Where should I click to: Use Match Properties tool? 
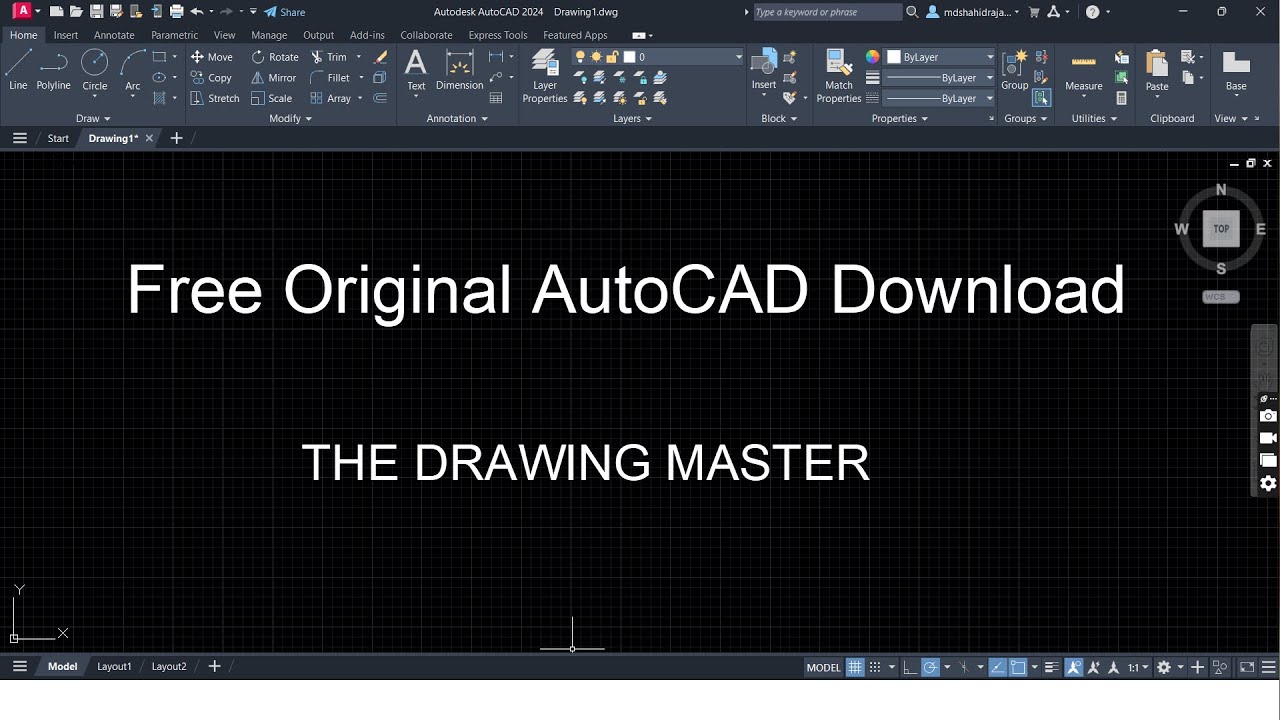pyautogui.click(x=839, y=77)
